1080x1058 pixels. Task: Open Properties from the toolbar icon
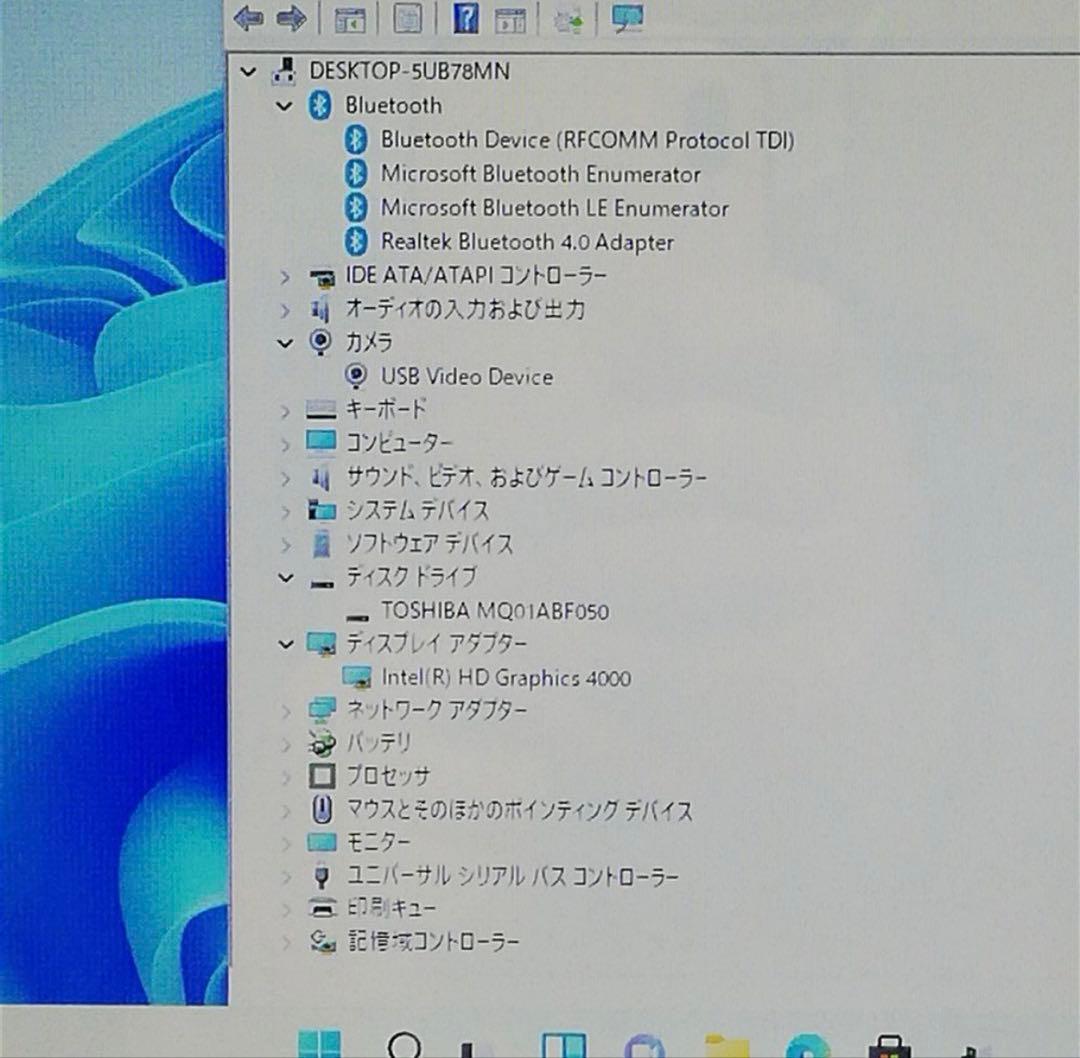tap(408, 18)
